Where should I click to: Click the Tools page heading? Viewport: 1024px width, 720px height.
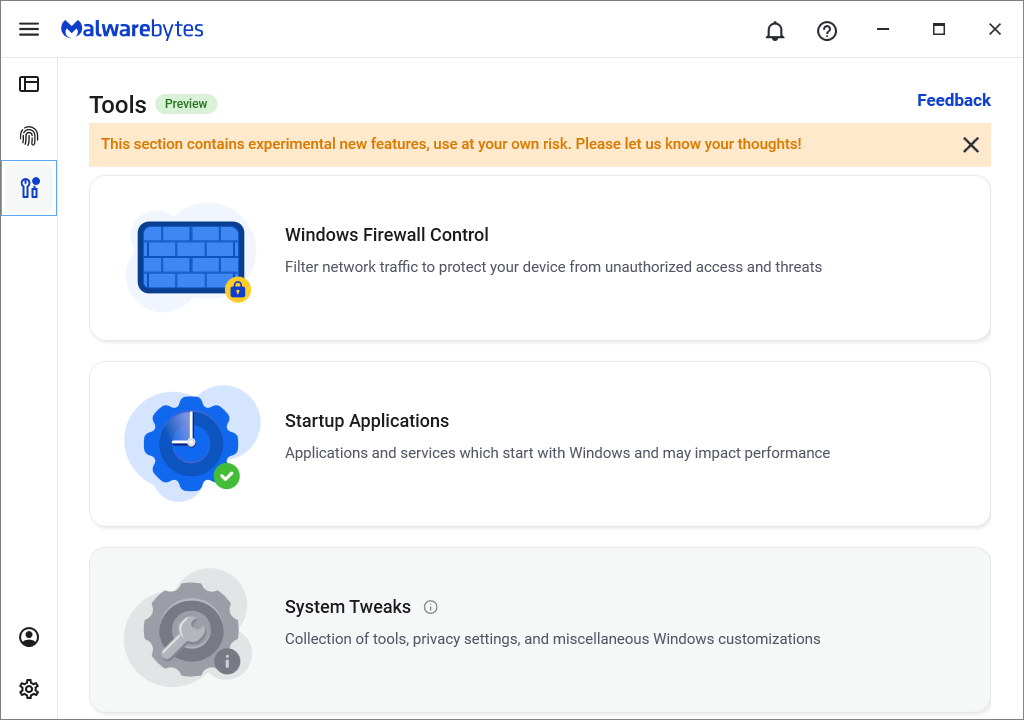(118, 105)
